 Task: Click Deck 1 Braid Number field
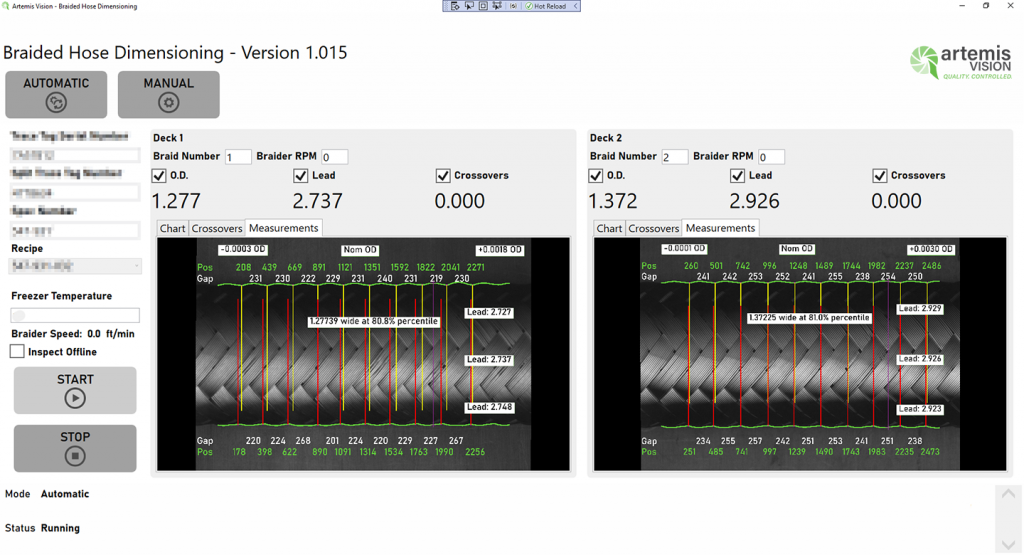(238, 157)
